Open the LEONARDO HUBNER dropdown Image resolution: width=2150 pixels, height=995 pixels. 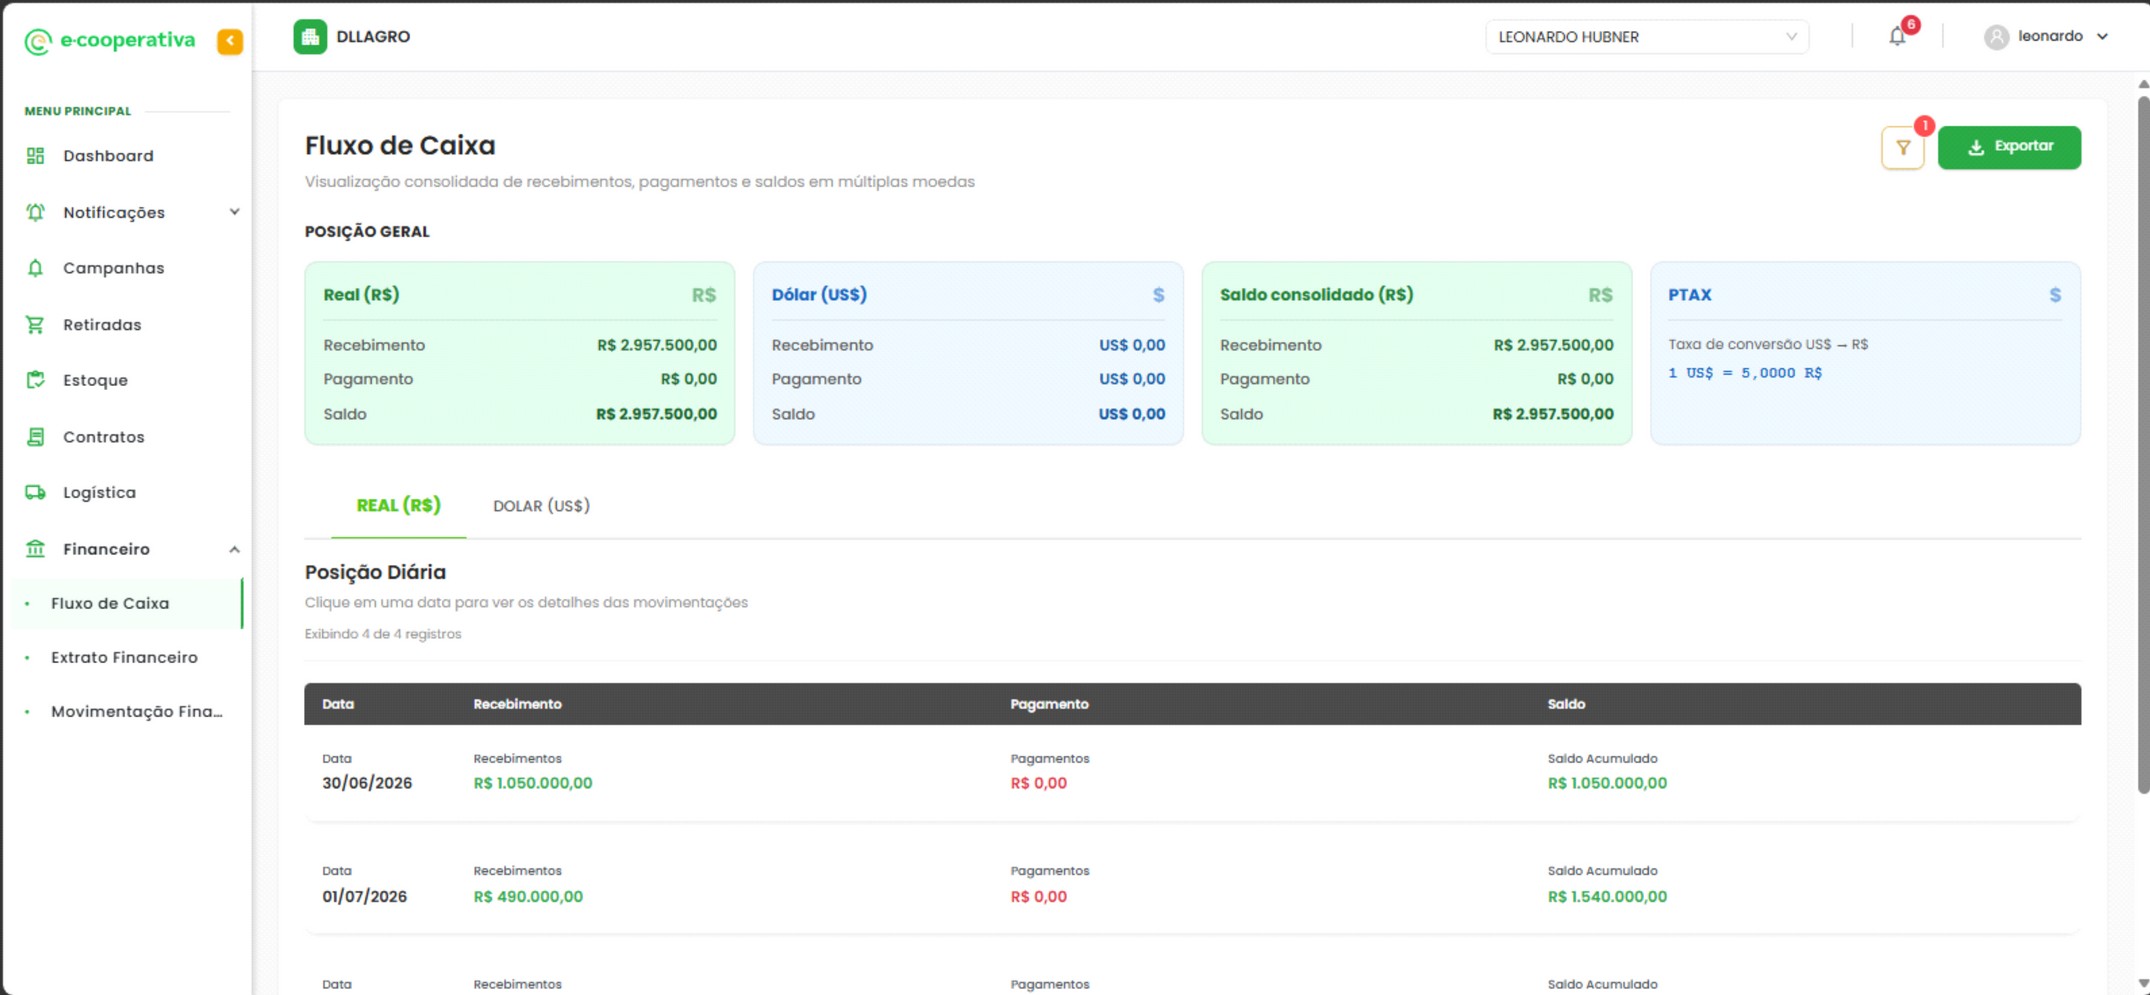1647,37
